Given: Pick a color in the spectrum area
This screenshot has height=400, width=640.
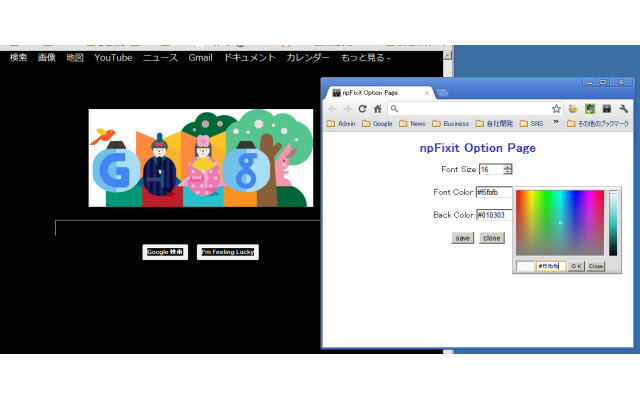Looking at the screenshot, I should pos(560,223).
